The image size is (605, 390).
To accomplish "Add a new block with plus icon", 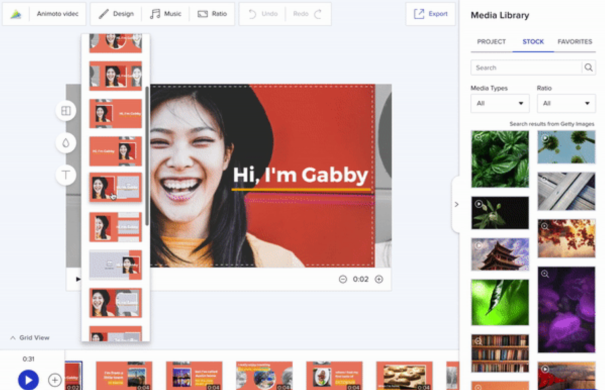I will tap(55, 380).
